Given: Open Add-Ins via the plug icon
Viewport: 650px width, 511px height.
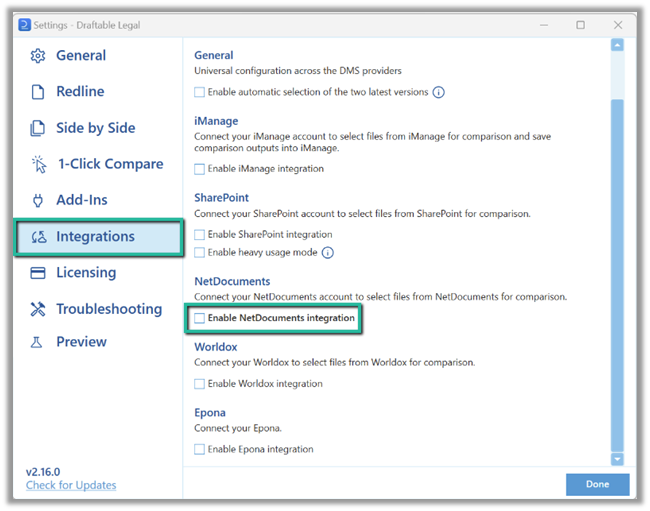Looking at the screenshot, I should (x=38, y=200).
